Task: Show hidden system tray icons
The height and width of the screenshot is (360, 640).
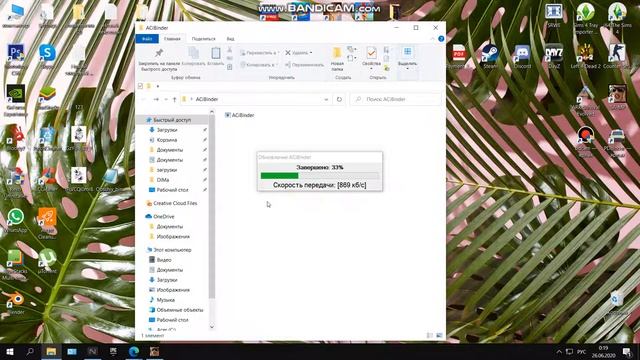Action: coord(559,351)
